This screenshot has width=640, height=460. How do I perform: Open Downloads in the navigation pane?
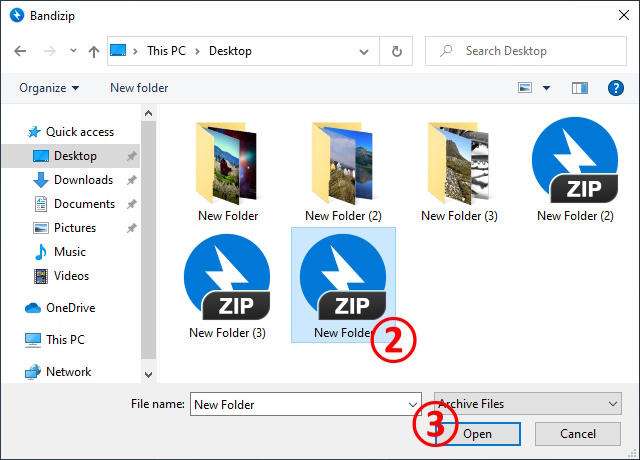point(82,180)
